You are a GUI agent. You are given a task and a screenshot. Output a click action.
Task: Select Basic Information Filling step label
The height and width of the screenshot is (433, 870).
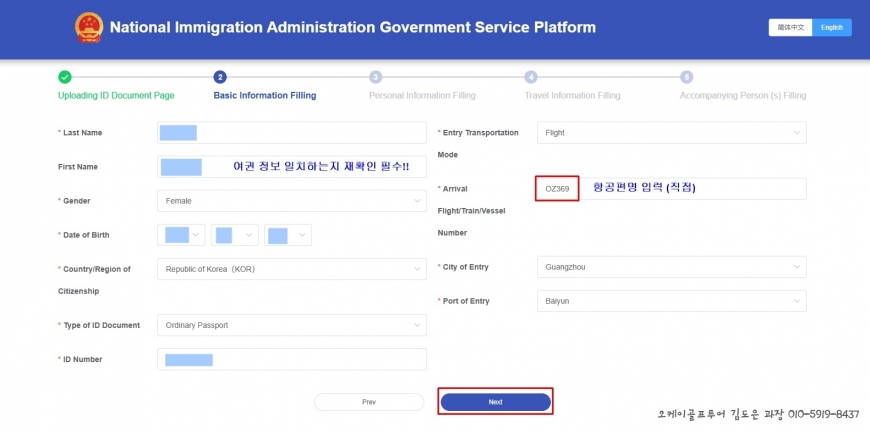tap(264, 96)
